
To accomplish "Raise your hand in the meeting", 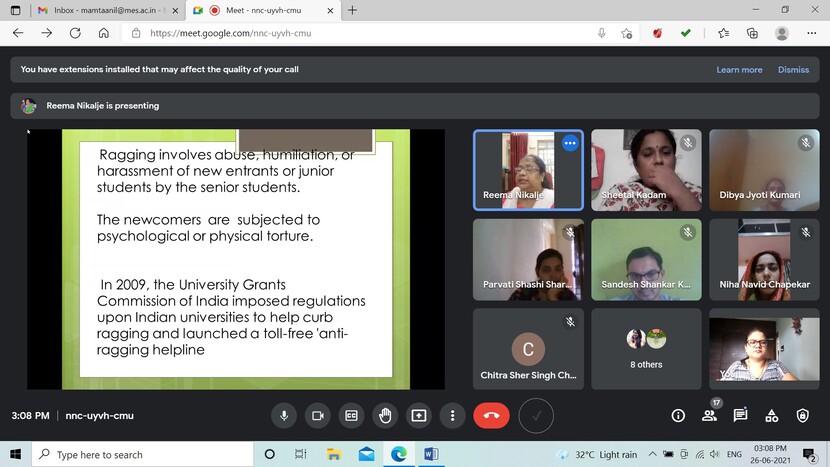I will (x=385, y=415).
